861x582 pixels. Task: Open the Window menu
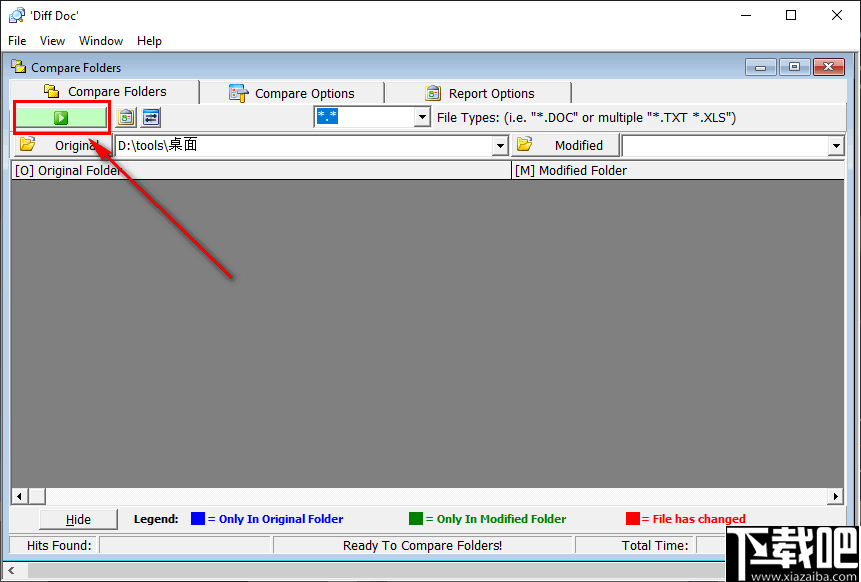[x=101, y=41]
